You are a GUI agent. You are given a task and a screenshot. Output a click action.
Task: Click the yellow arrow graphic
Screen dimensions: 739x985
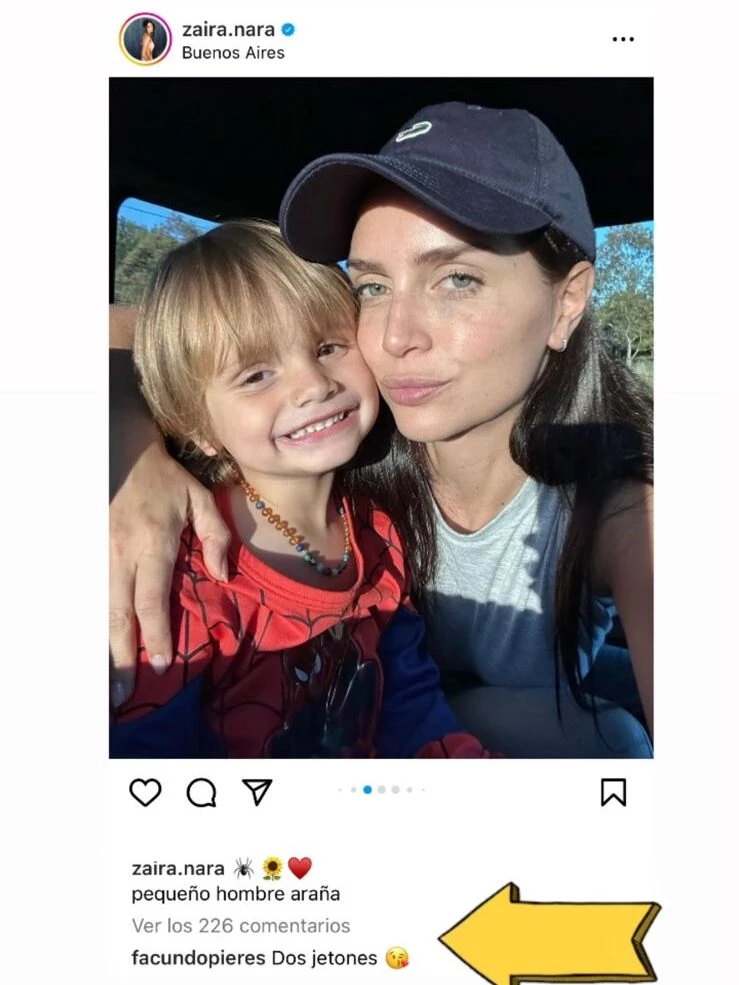tap(549, 936)
